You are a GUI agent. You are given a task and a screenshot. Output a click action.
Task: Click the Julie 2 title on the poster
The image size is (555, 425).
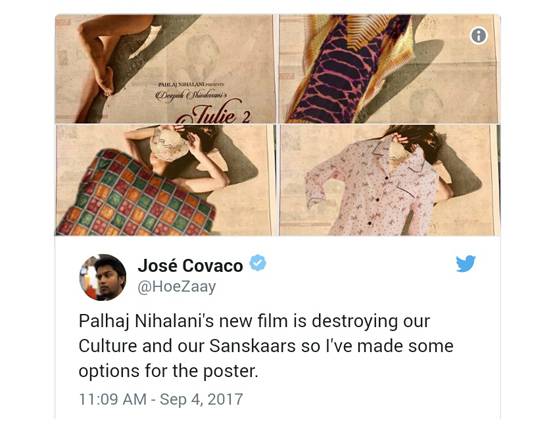pos(219,113)
